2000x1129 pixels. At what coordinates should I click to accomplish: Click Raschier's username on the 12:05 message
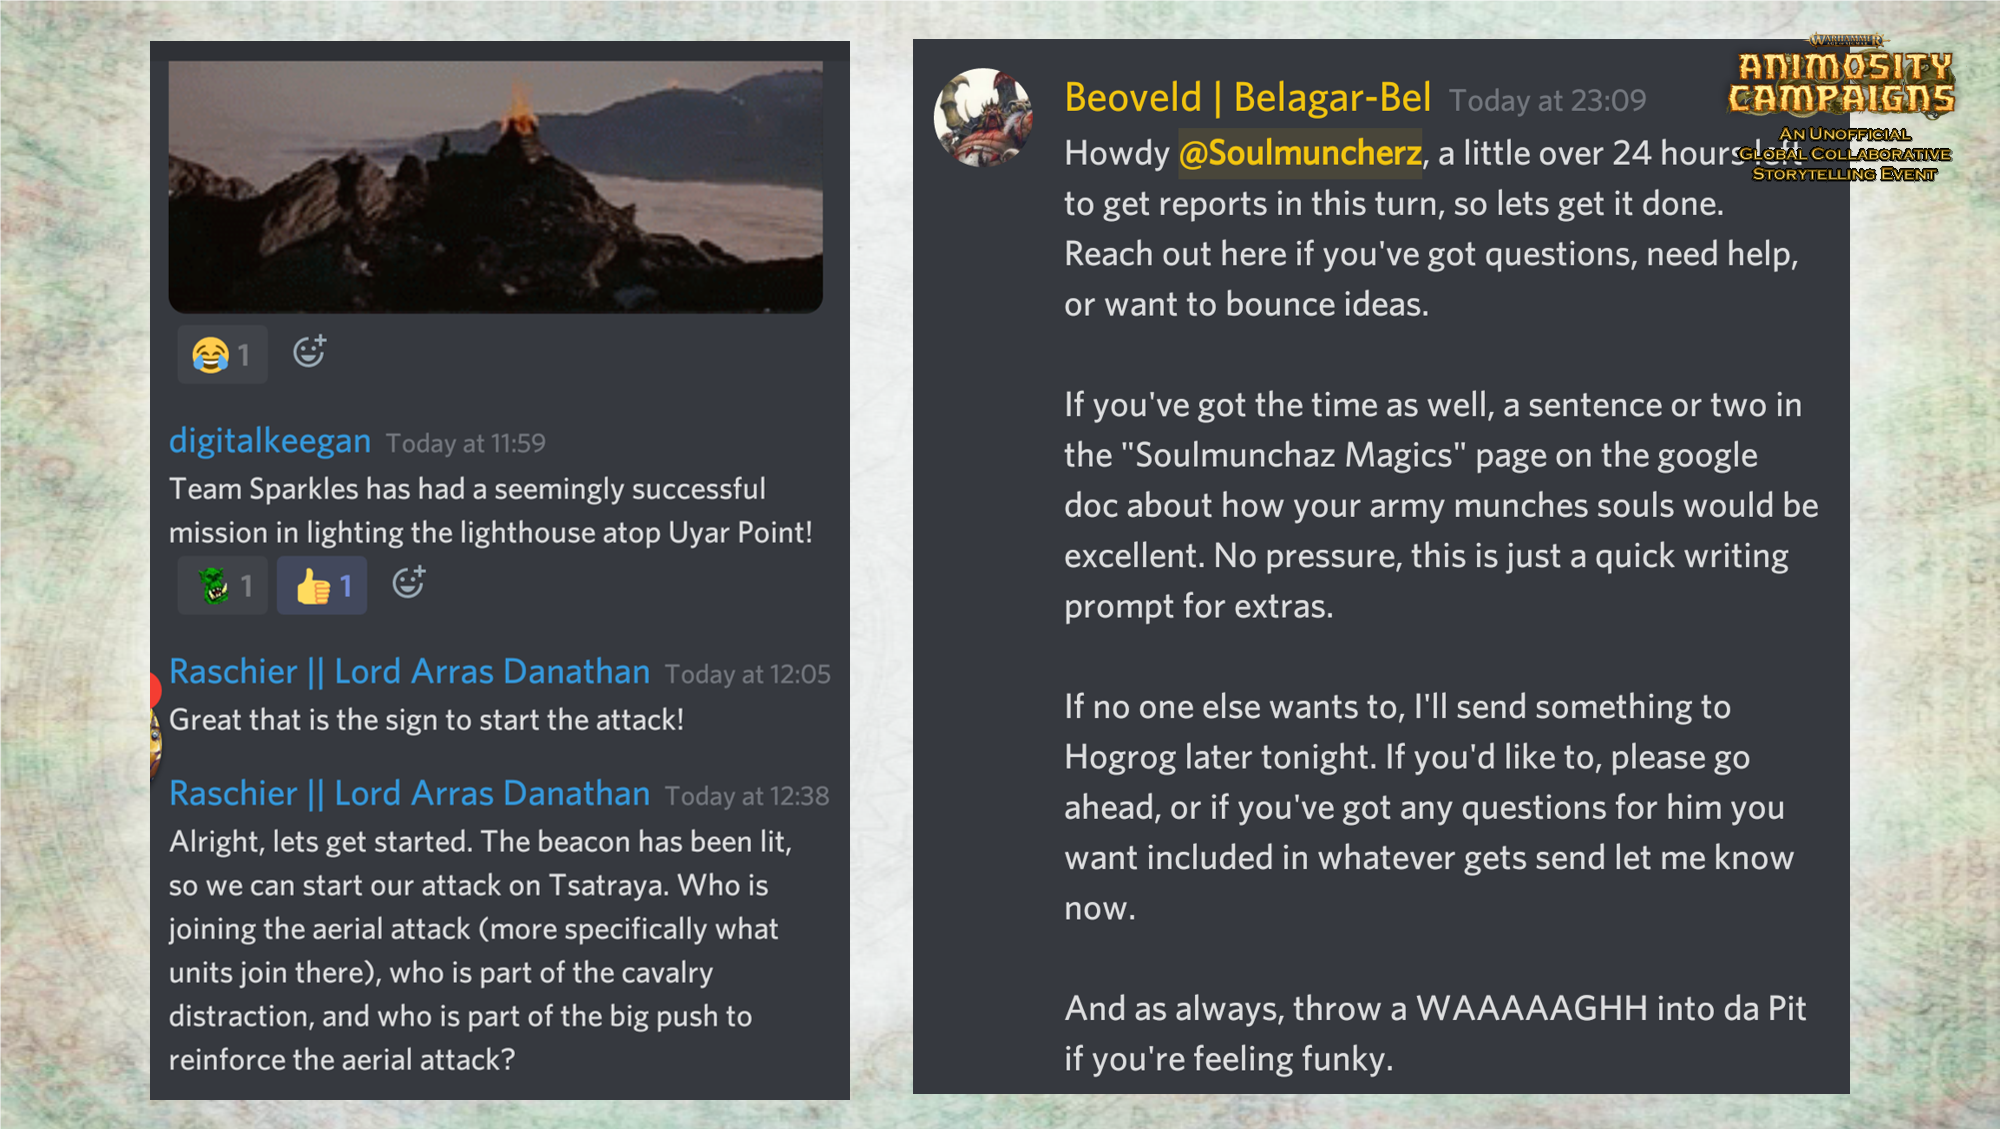[409, 672]
